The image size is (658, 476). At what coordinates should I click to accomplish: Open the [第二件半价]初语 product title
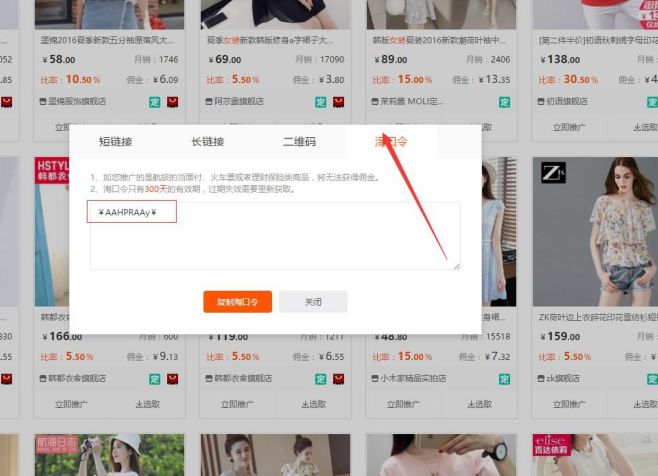click(598, 40)
